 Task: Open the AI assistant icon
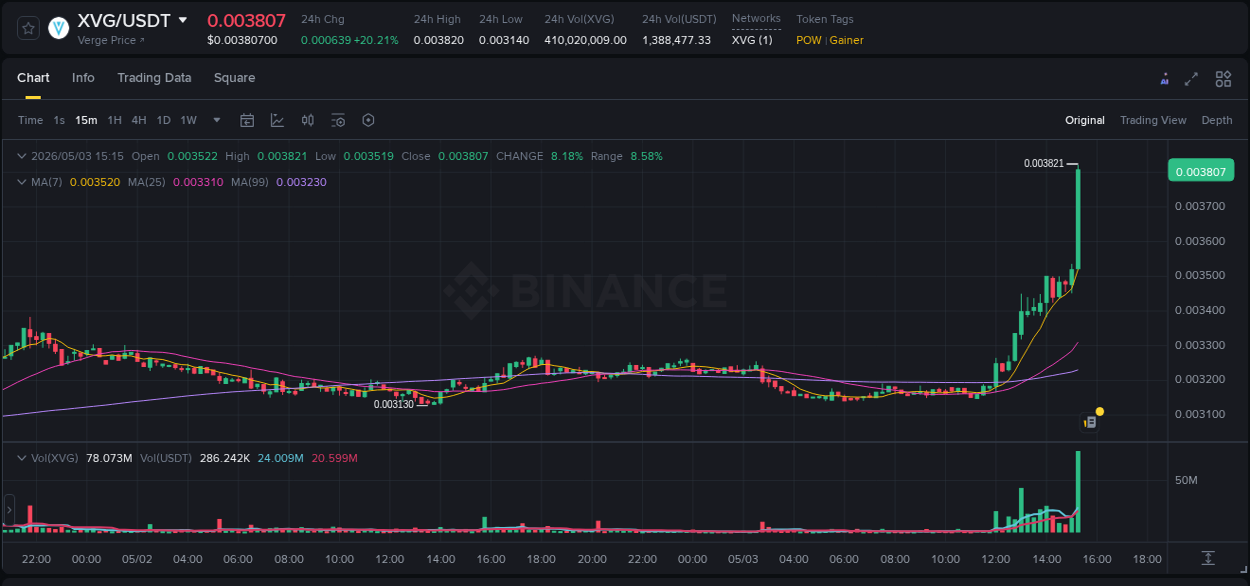[x=1164, y=79]
